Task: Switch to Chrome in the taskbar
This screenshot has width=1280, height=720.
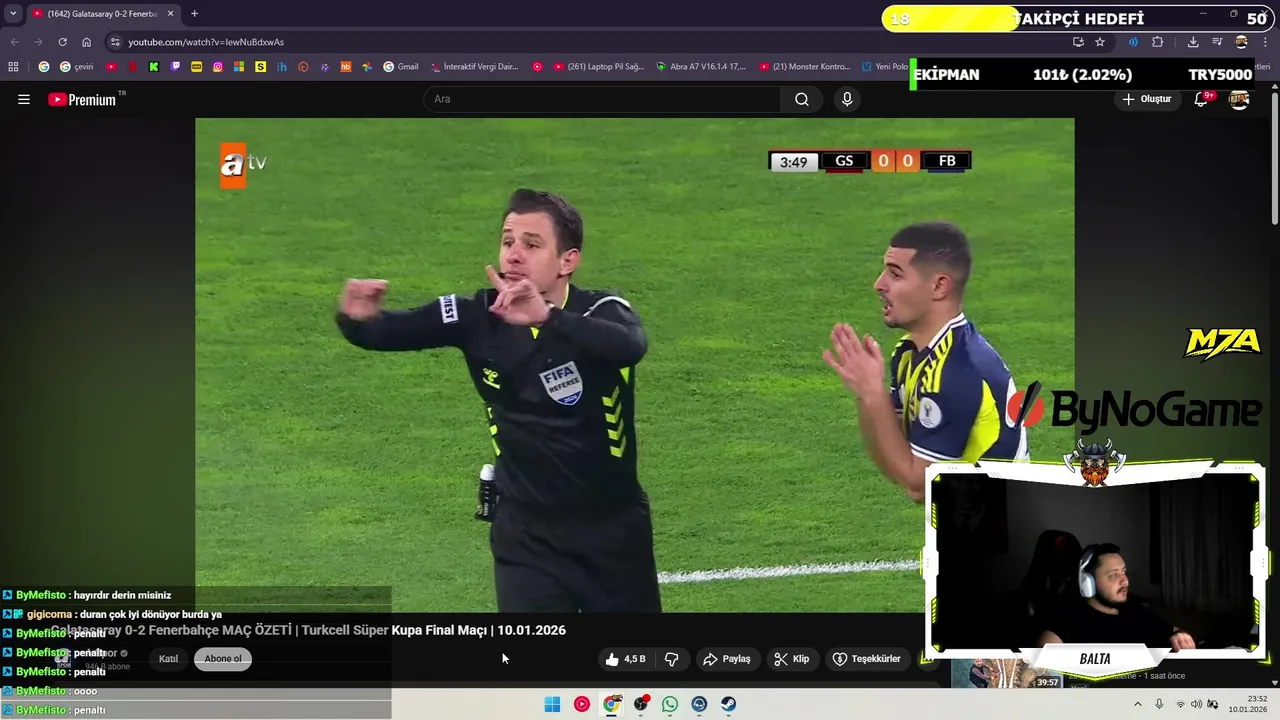Action: pos(611,704)
